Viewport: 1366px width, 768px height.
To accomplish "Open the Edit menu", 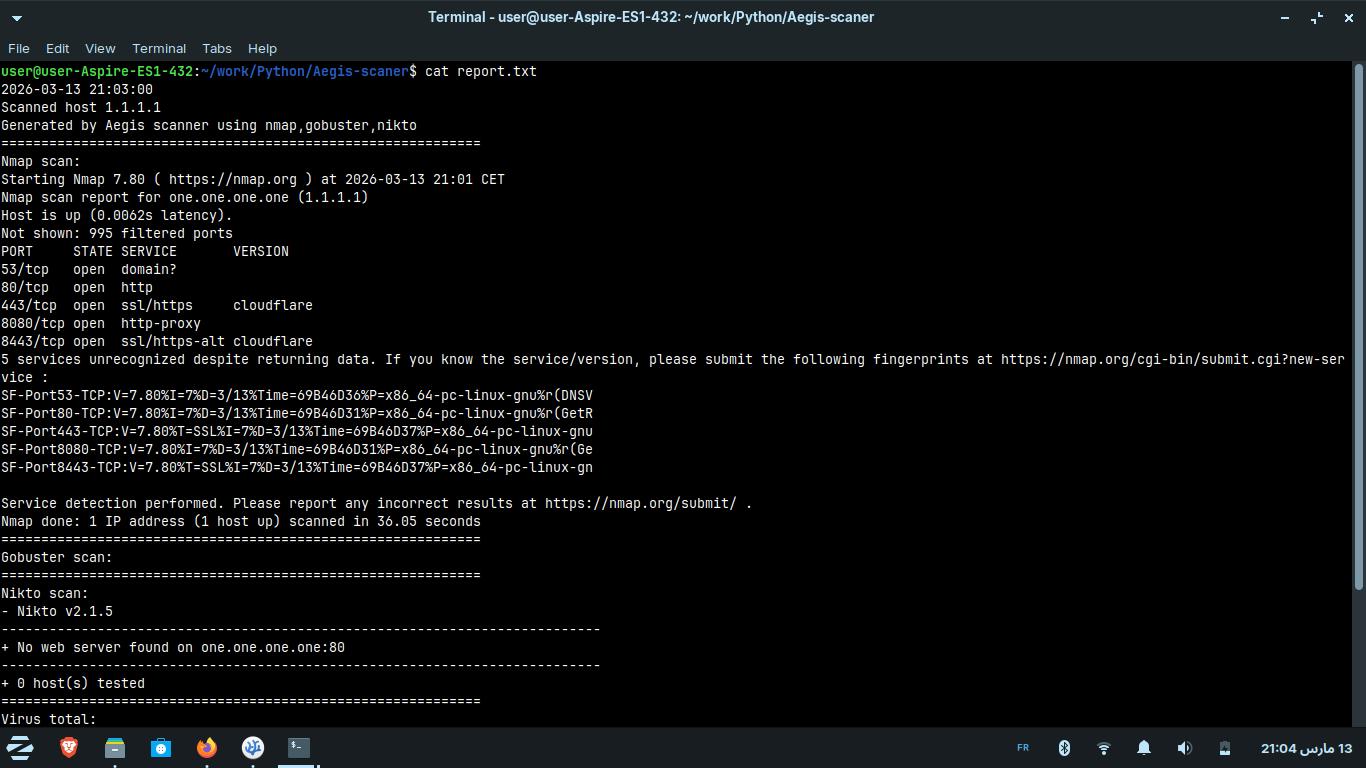I will [x=58, y=48].
